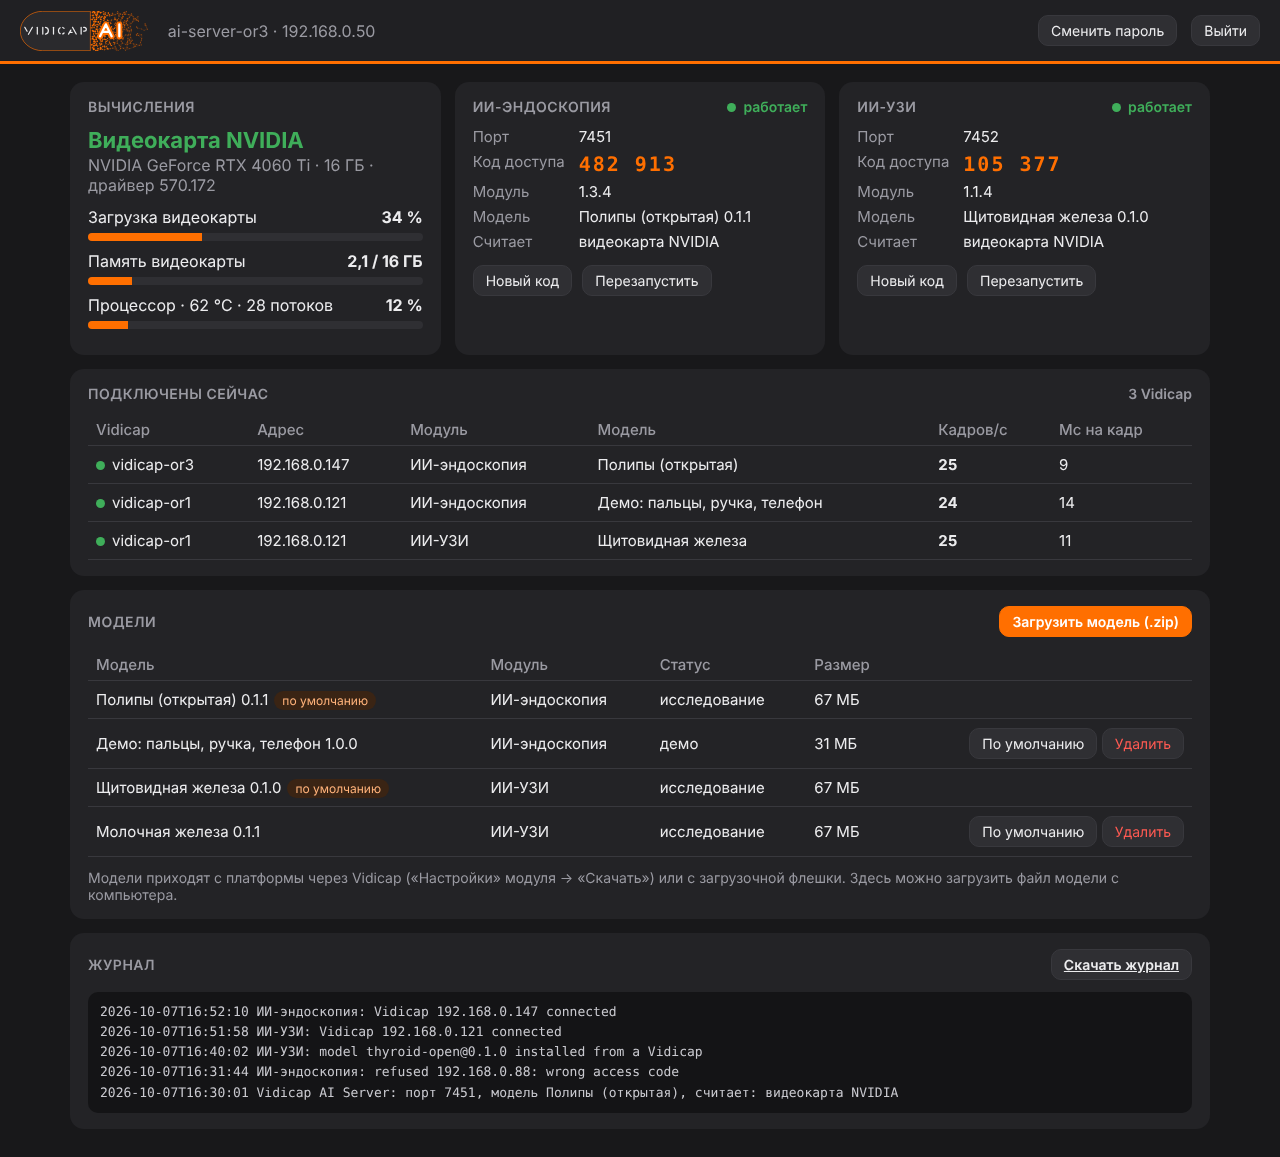Download the log via «Скачать журнал»
This screenshot has height=1157, width=1280.
(1121, 965)
